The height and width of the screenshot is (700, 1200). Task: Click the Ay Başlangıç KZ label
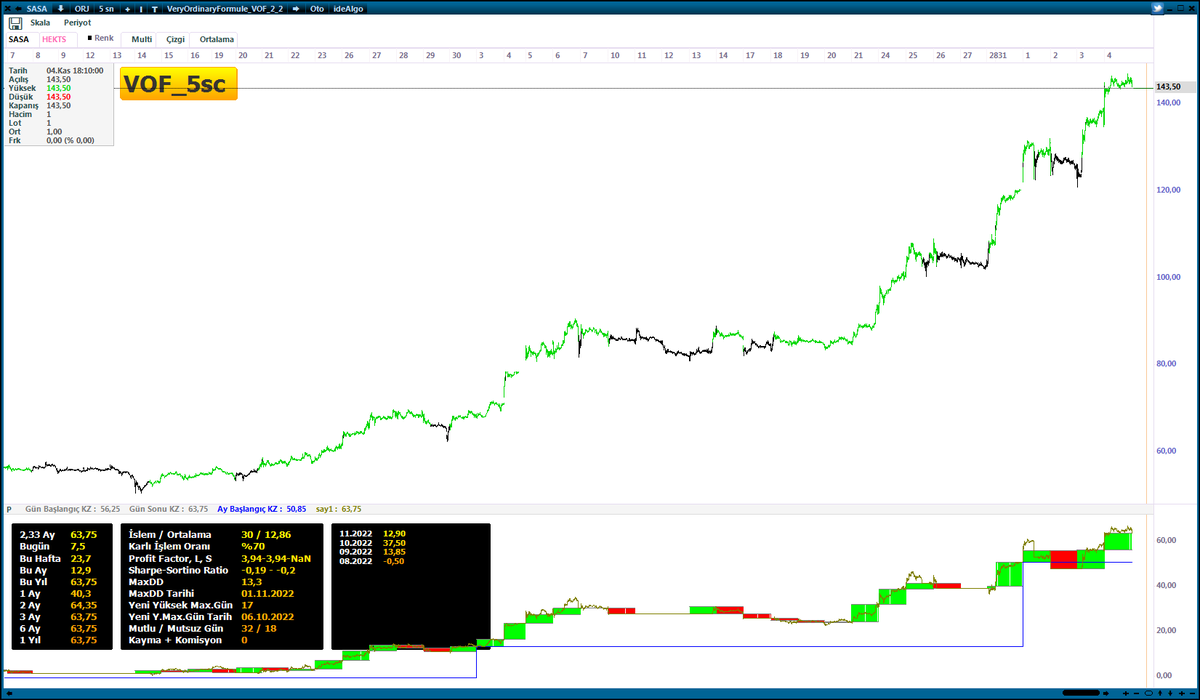(x=262, y=509)
